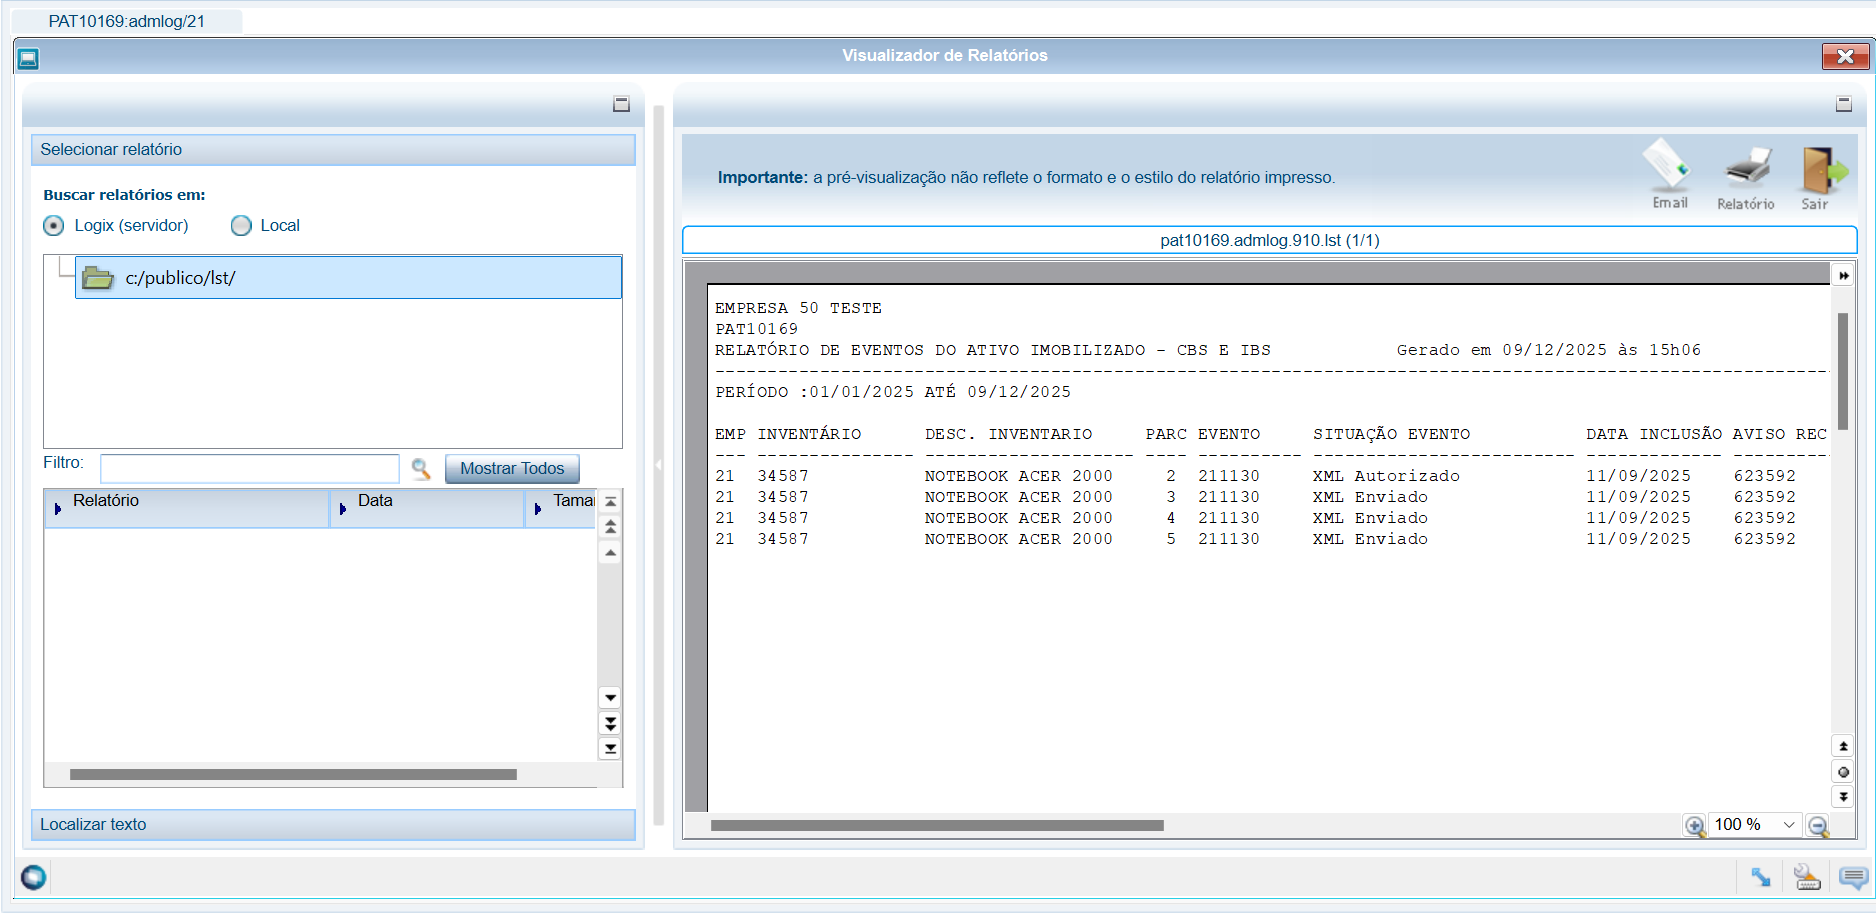Select the Logix (servidor) radio option
The width and height of the screenshot is (1876, 913).
tap(54, 226)
